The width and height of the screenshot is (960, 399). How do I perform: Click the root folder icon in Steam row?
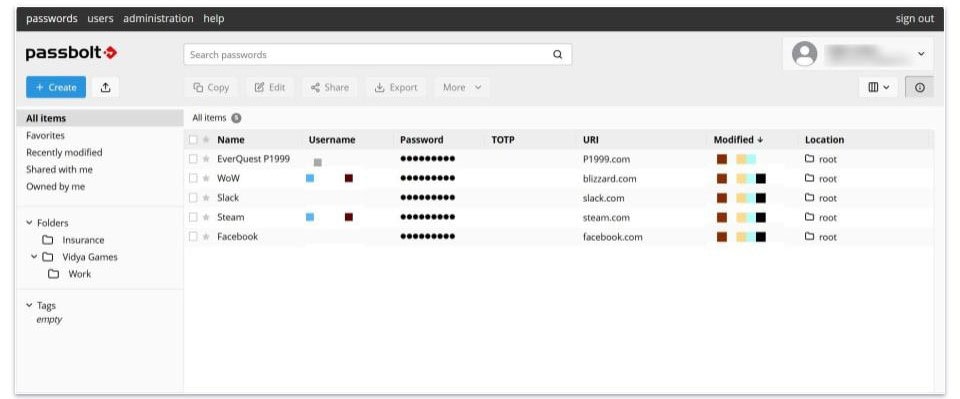(x=809, y=217)
